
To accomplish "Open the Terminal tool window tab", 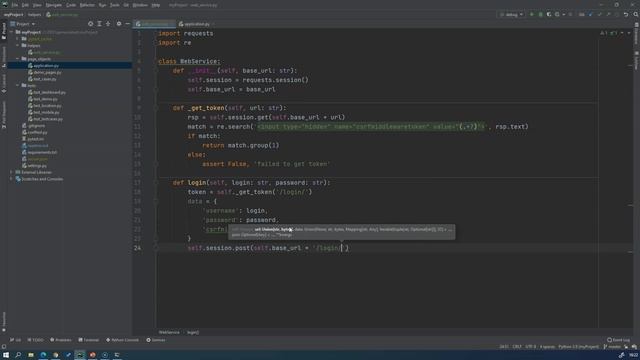I will point(89,340).
